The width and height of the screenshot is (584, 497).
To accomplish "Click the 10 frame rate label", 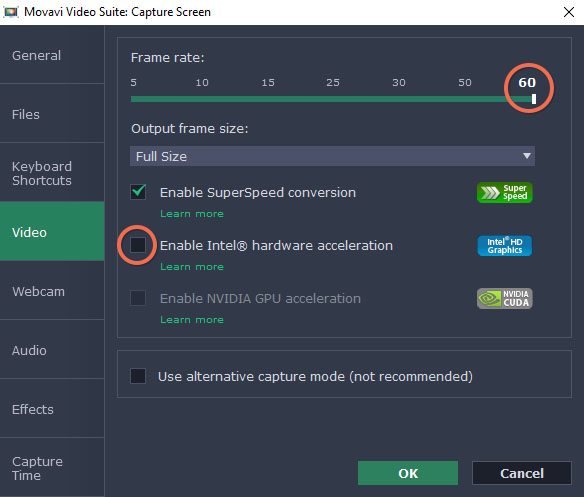I will tap(202, 82).
